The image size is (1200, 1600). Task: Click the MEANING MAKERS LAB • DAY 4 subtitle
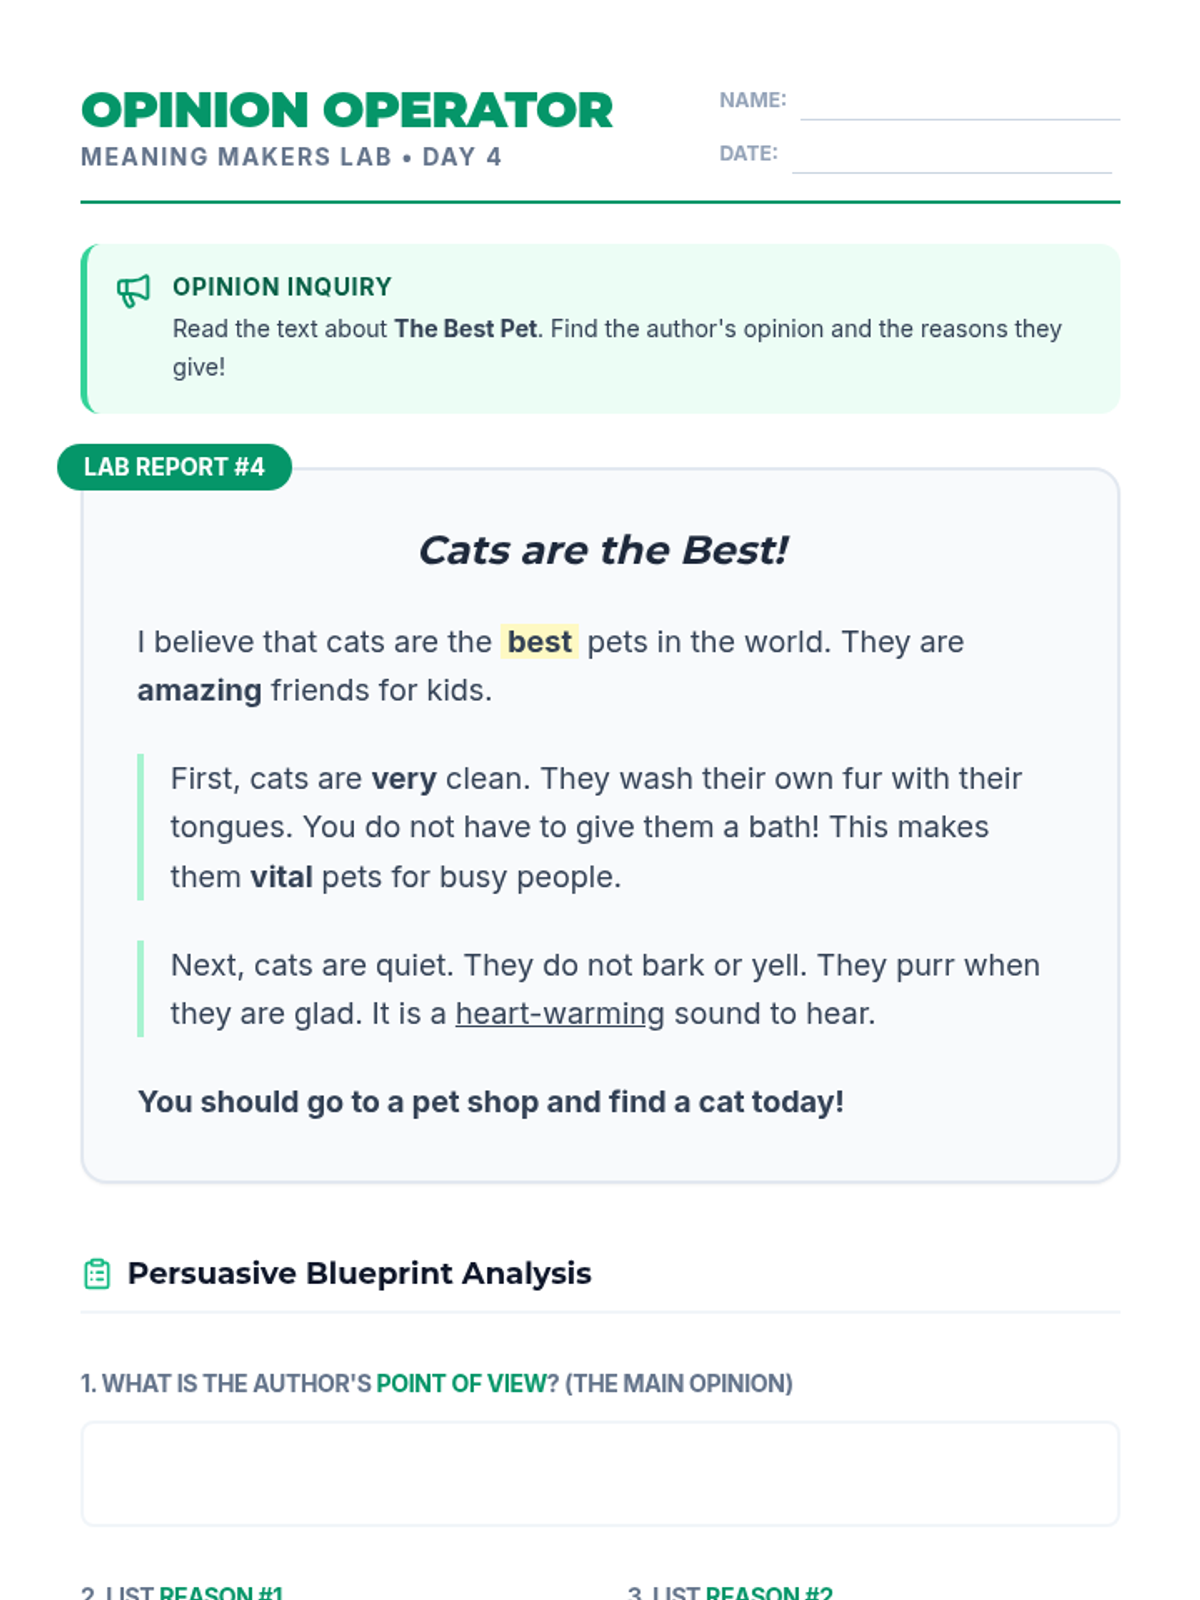(291, 157)
